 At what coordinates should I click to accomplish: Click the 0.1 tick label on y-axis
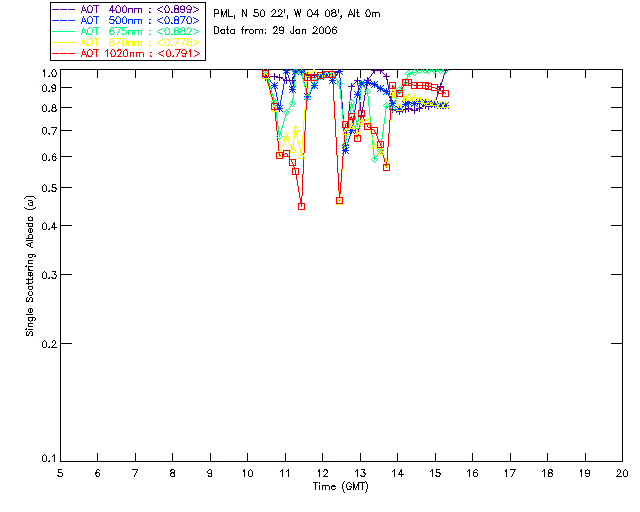click(x=46, y=459)
